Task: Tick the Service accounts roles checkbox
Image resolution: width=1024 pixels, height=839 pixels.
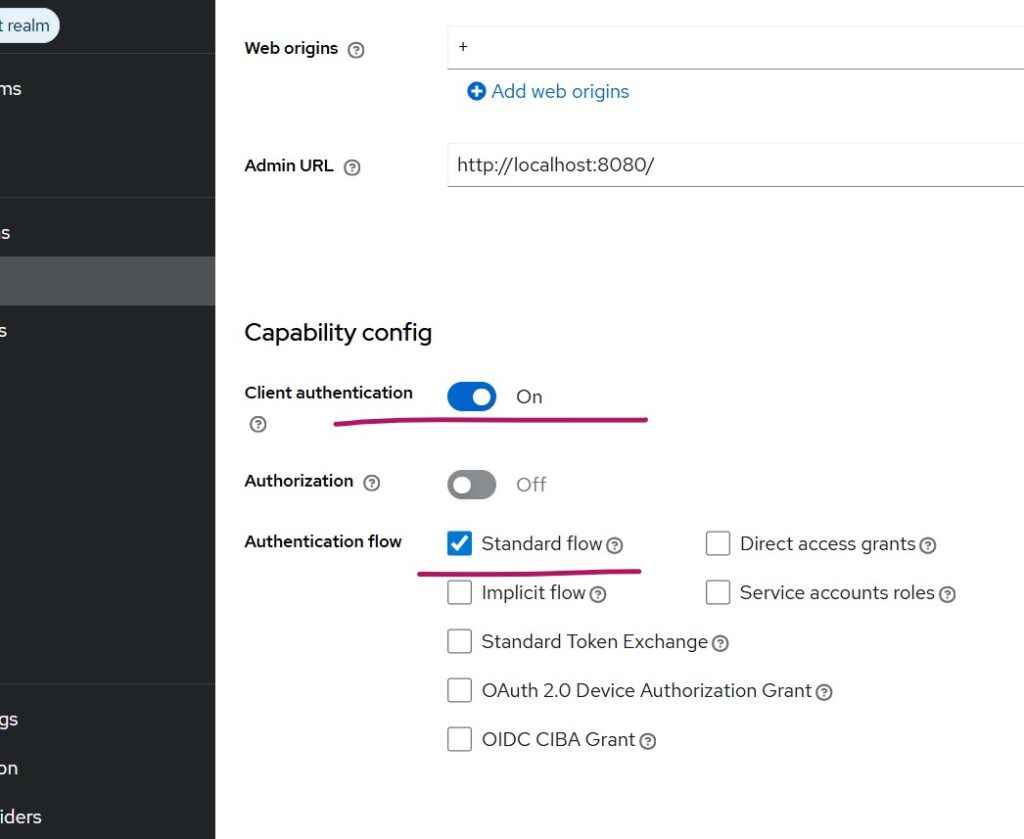Action: [x=718, y=592]
